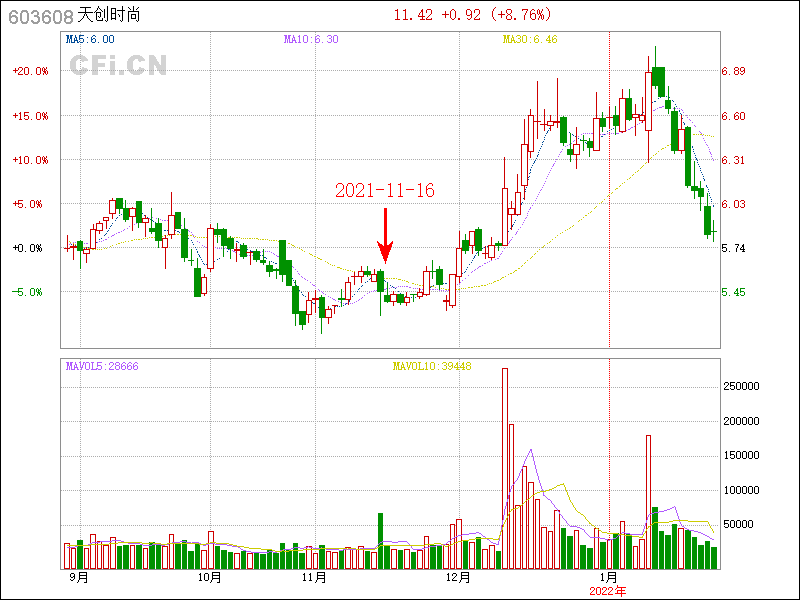The image size is (800, 600).
Task: Select the +20.0% axis label
Action: [x=30, y=71]
